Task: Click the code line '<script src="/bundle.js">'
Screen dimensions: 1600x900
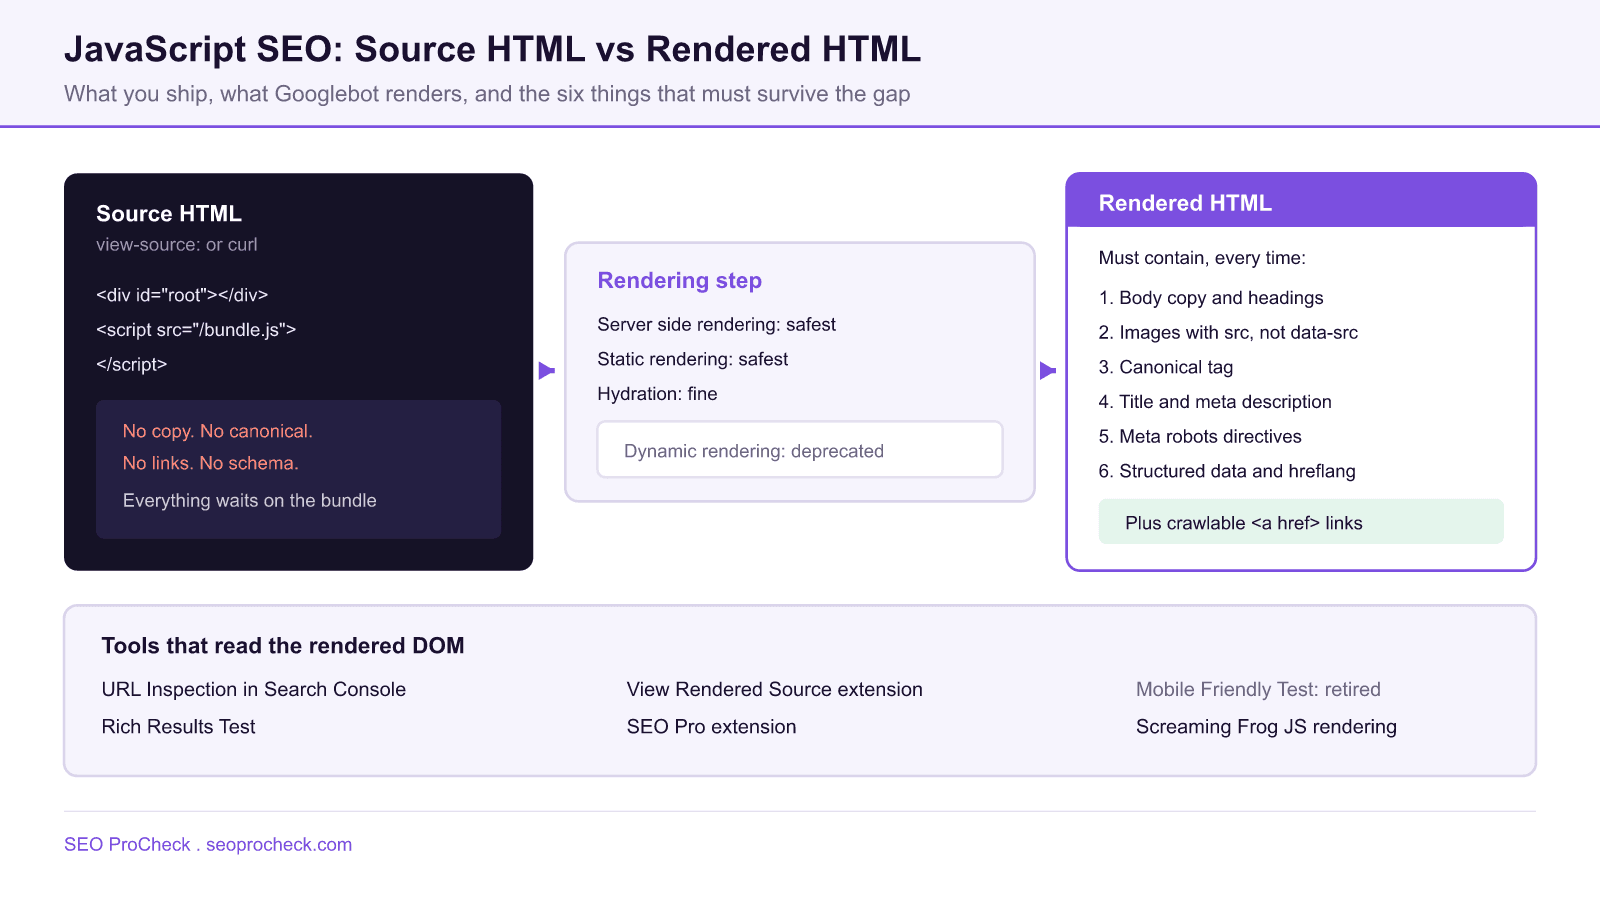Action: pyautogui.click(x=196, y=330)
